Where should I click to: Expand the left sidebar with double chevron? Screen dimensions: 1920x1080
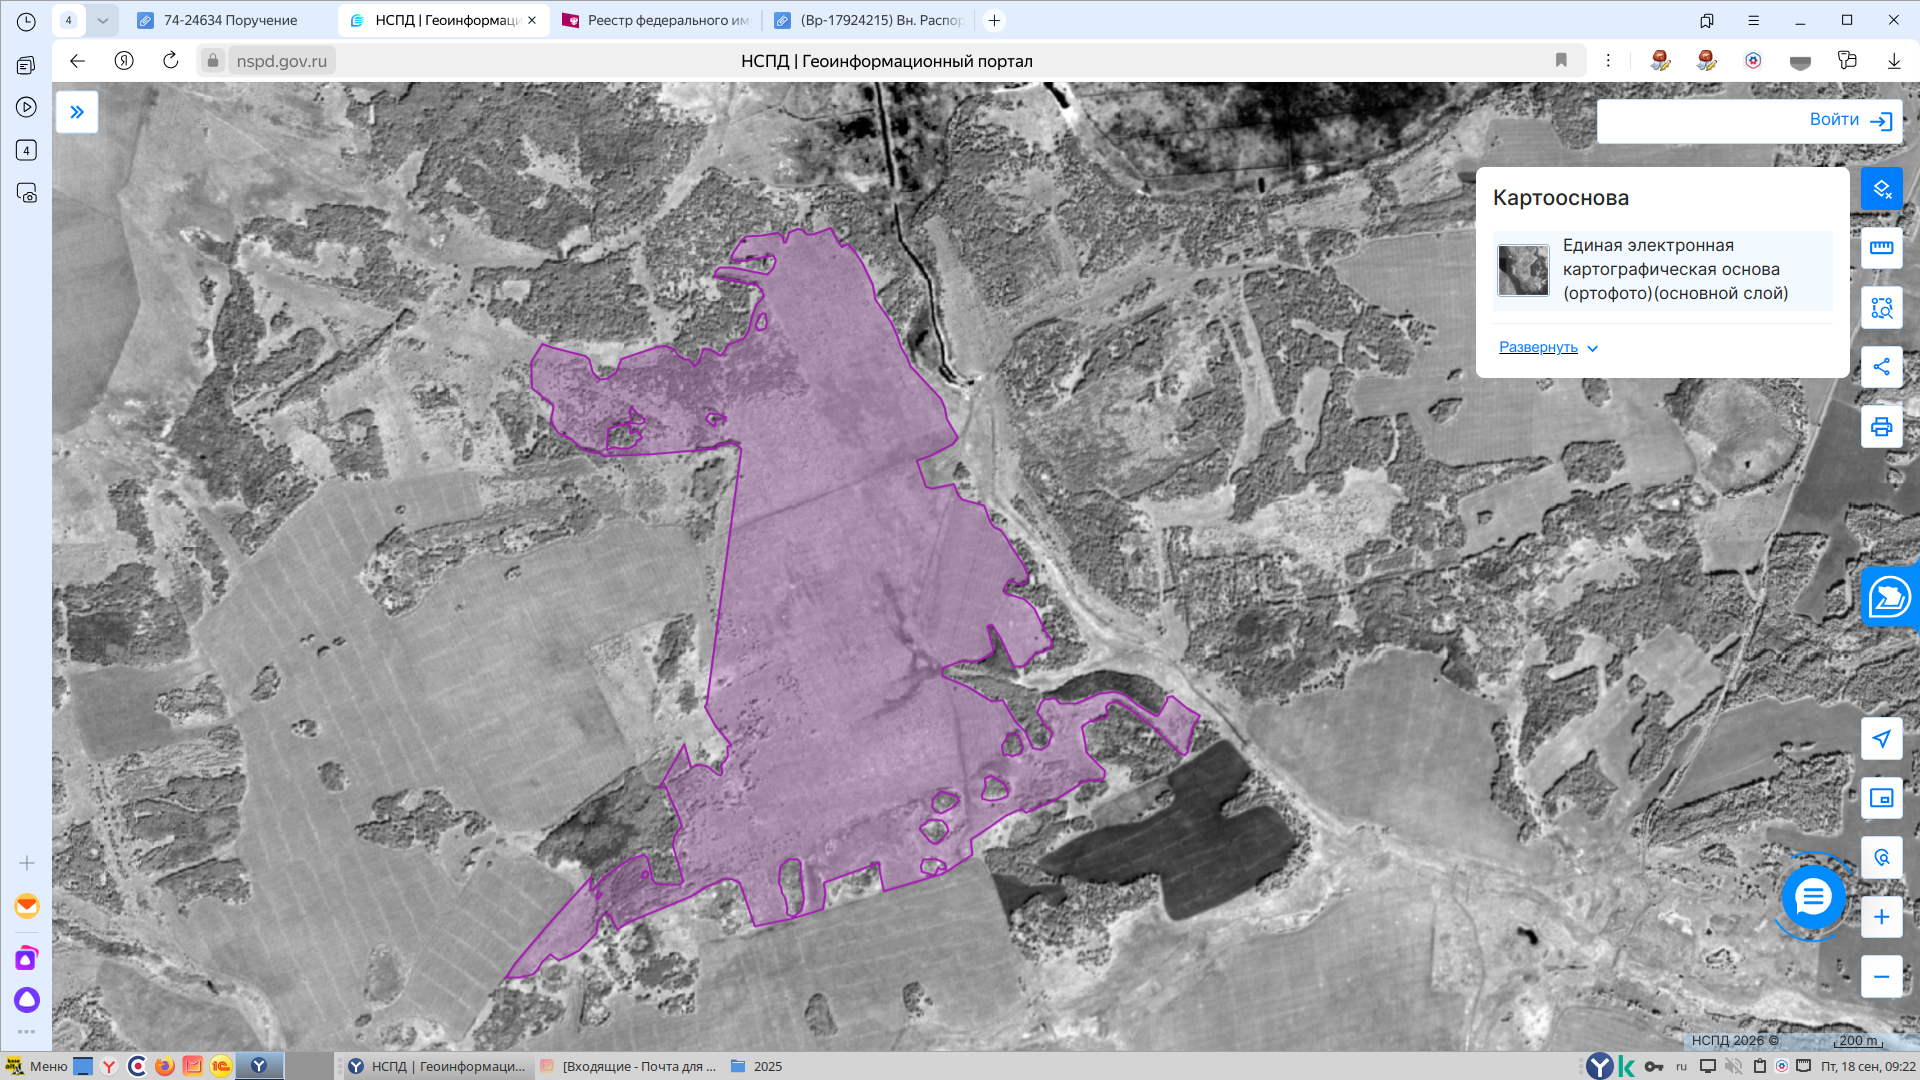coord(77,112)
